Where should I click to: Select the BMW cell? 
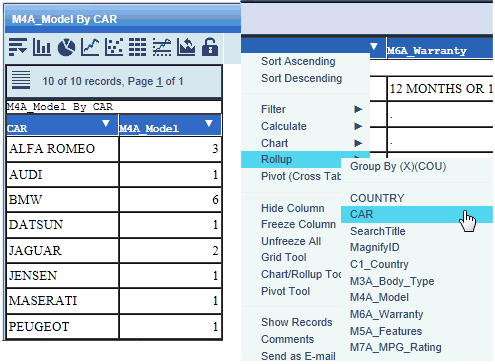point(62,200)
